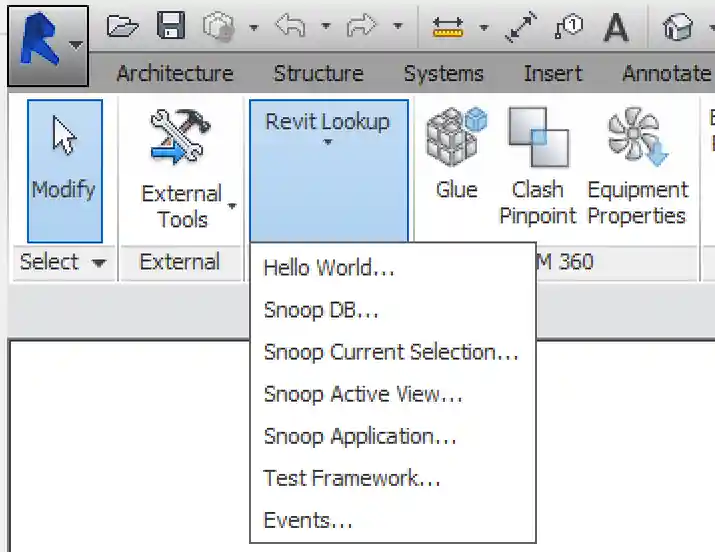Image resolution: width=715 pixels, height=552 pixels.
Task: Open Equipment Properties tool
Action: click(636, 165)
